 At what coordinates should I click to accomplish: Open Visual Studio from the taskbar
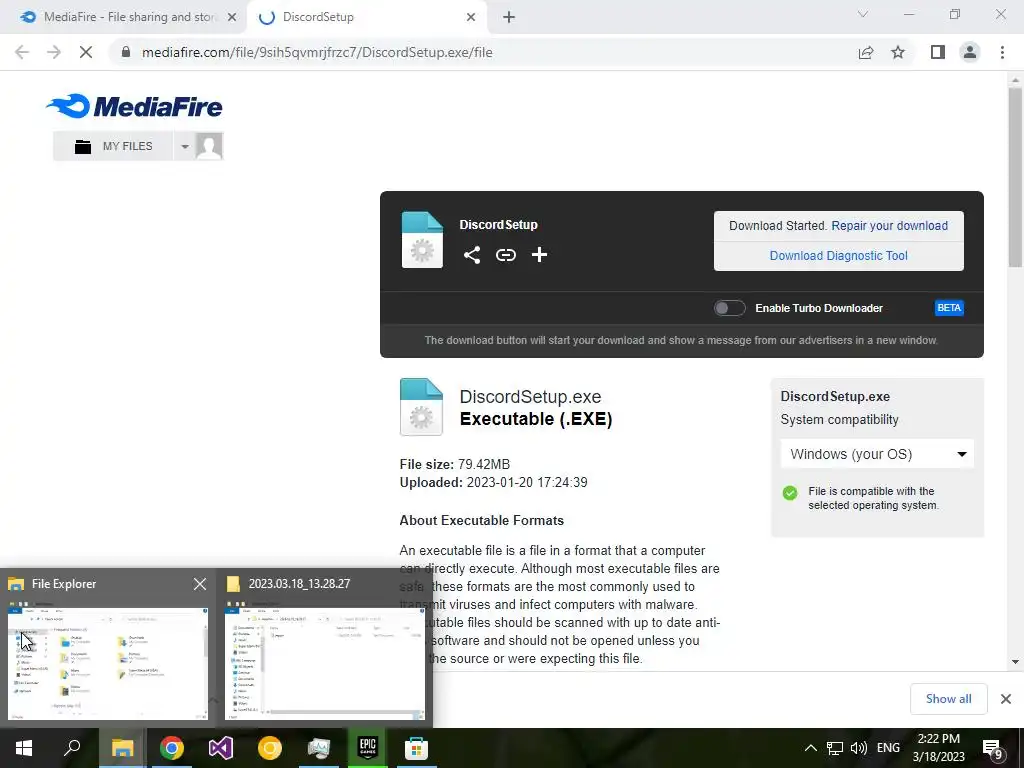click(221, 748)
